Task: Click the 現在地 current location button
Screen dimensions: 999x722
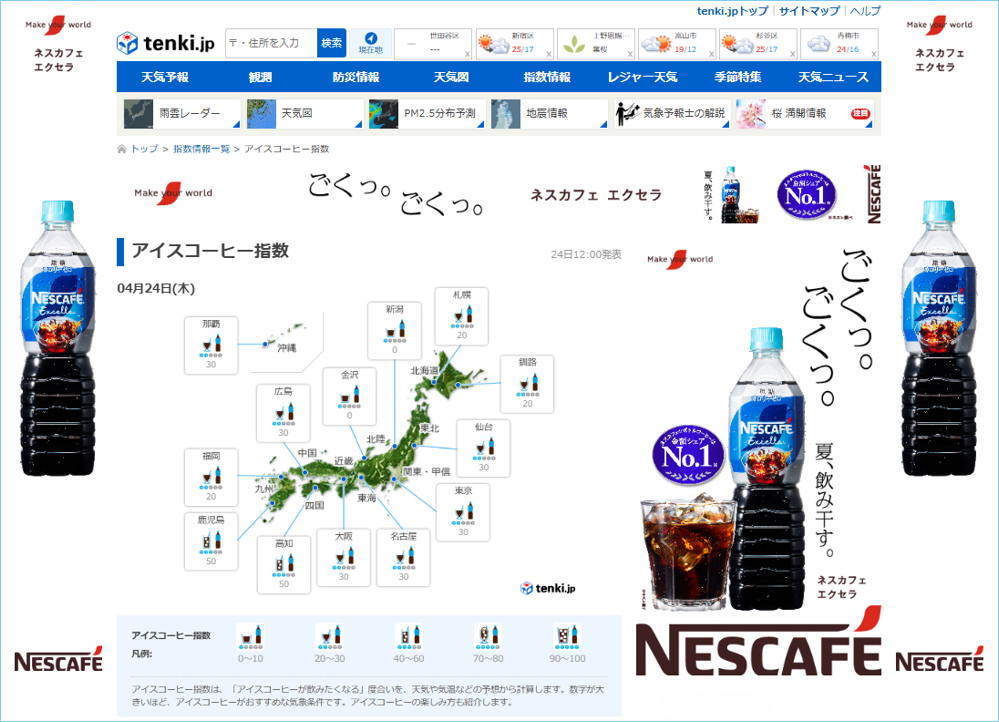Action: click(370, 43)
